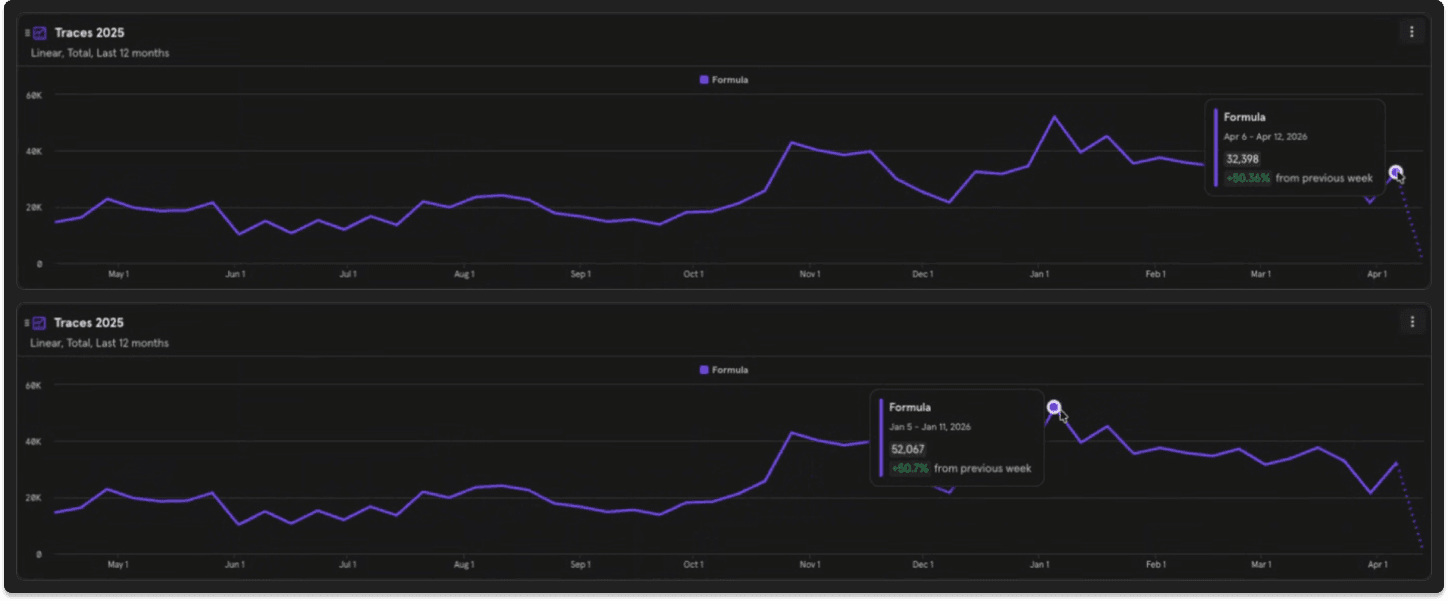
Task: Grab the top panel's drag handle
Action: pyautogui.click(x=27, y=33)
